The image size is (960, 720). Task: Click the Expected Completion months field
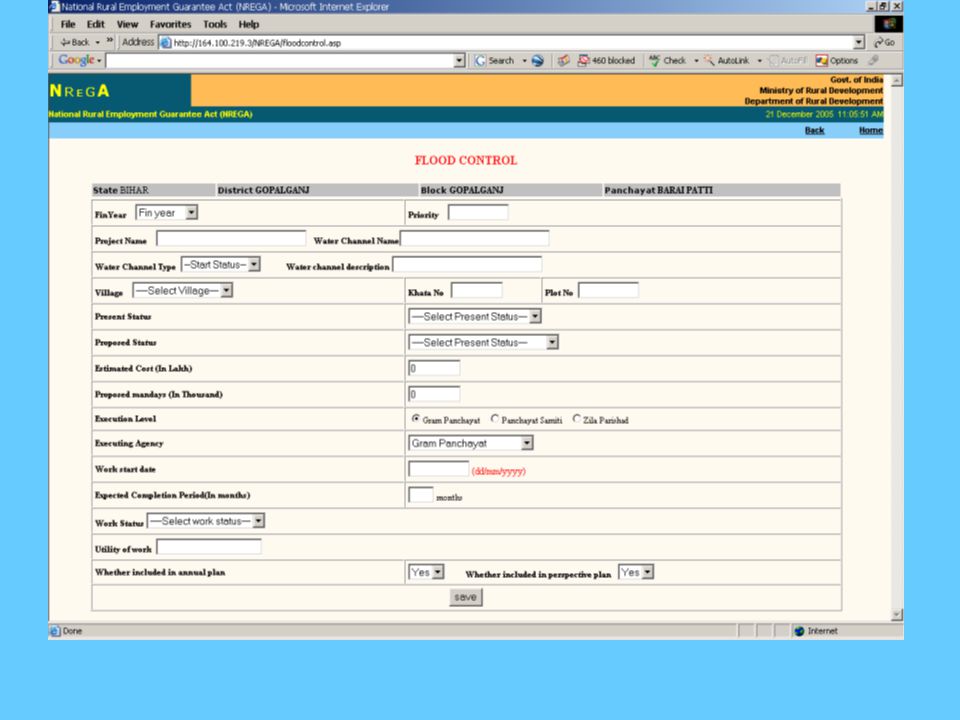(x=421, y=495)
